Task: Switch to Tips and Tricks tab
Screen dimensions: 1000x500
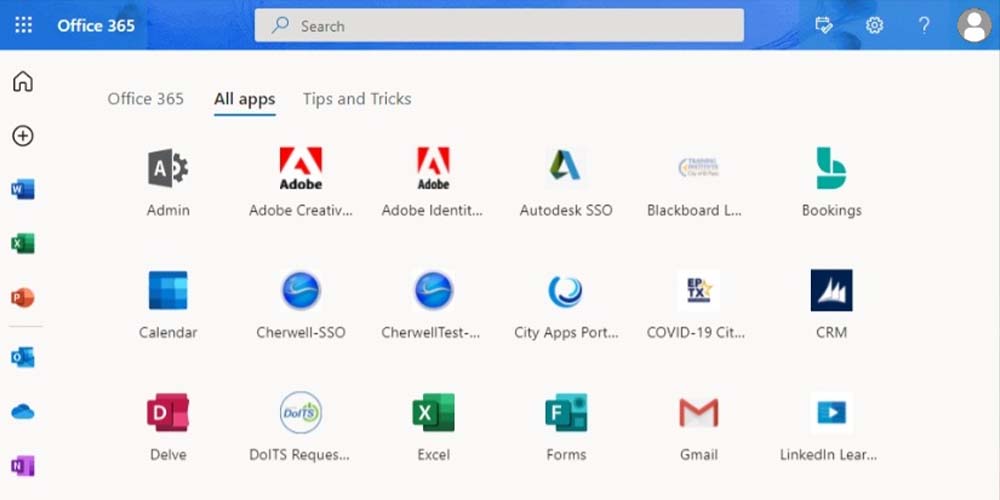Action: click(x=357, y=99)
